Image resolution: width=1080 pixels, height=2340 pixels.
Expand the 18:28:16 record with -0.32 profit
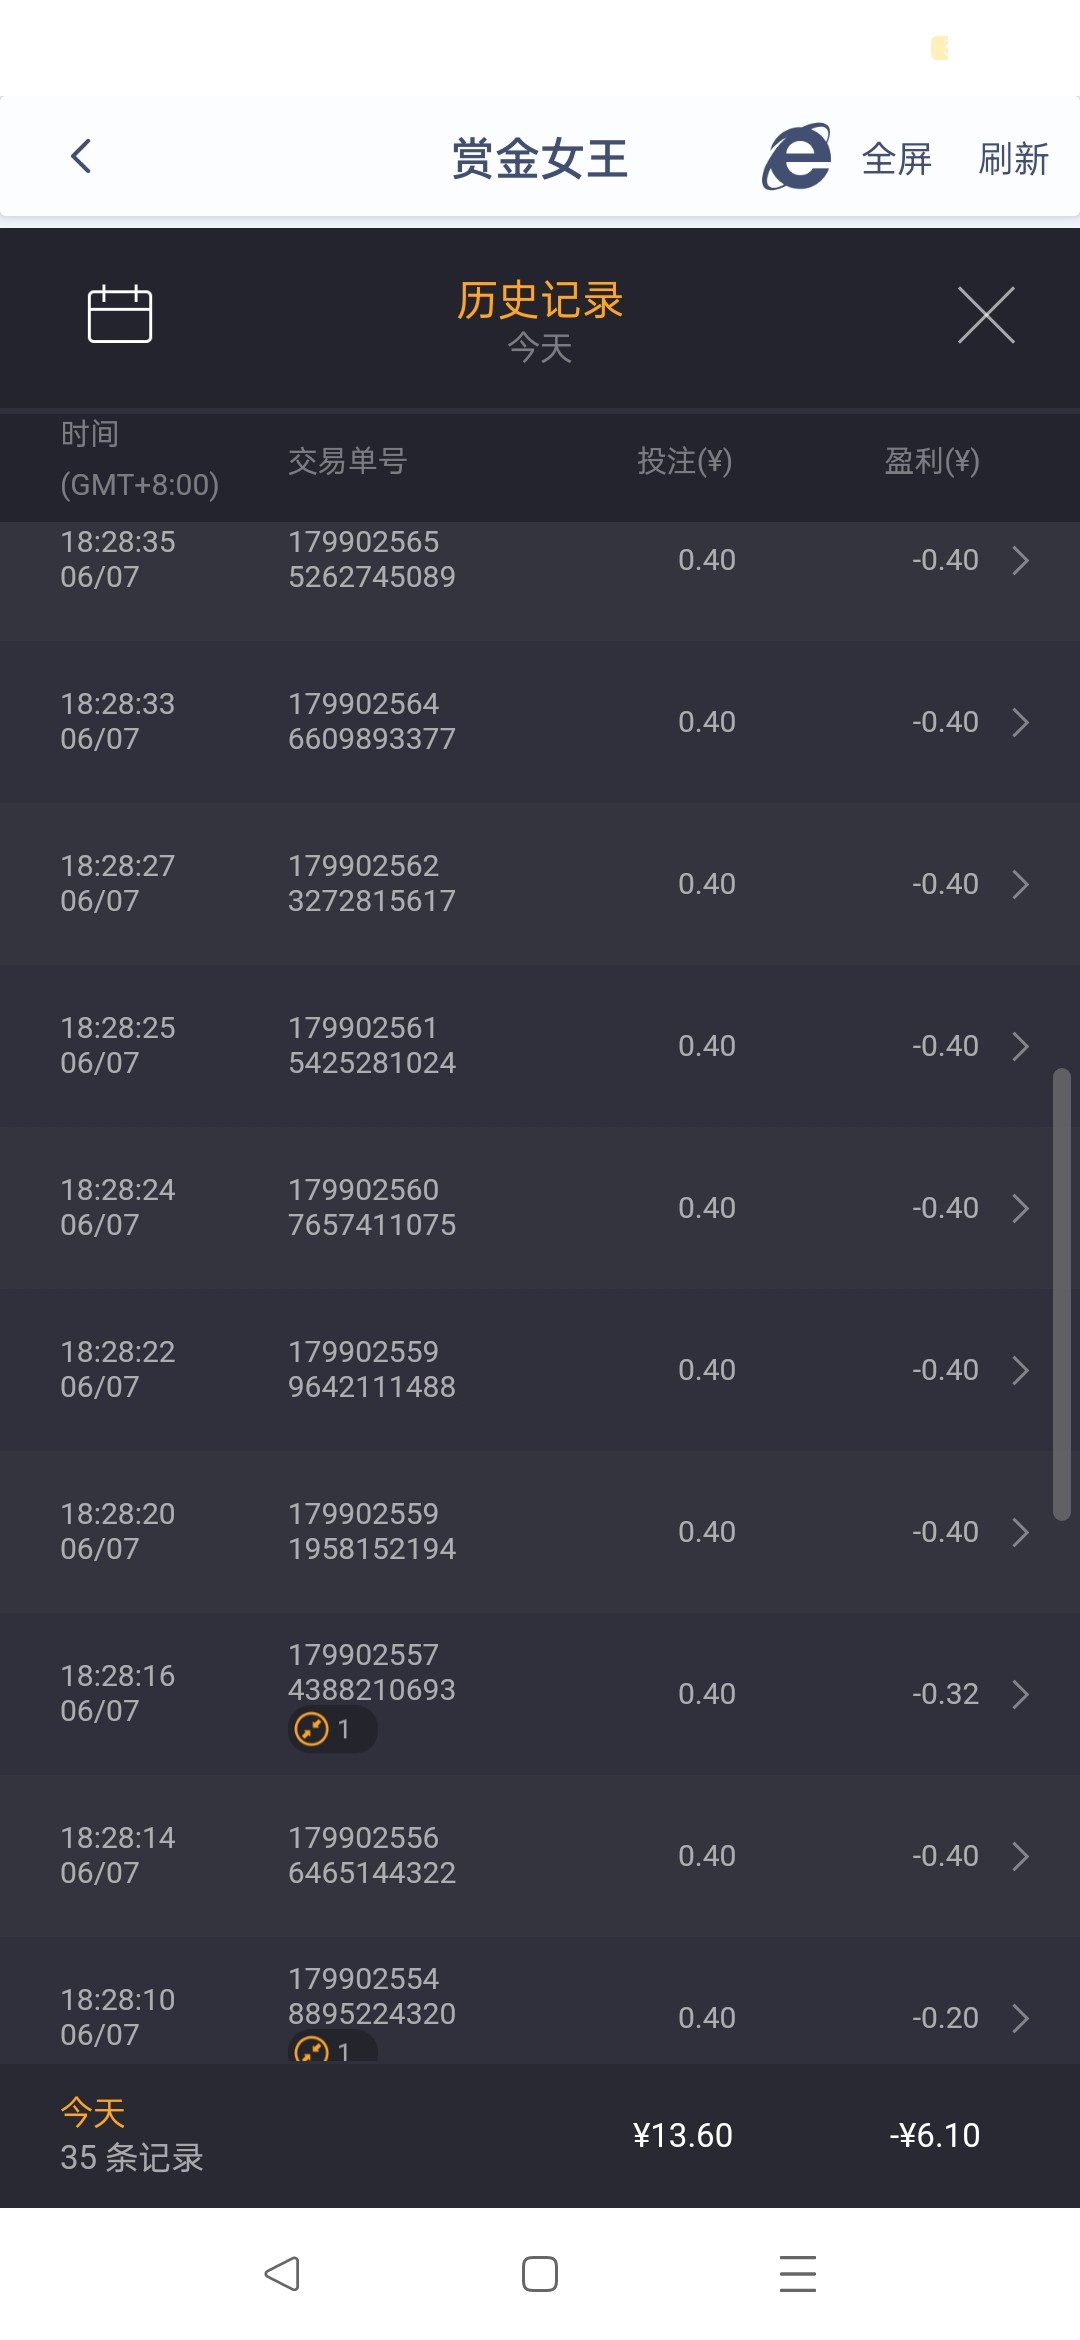(1020, 1694)
